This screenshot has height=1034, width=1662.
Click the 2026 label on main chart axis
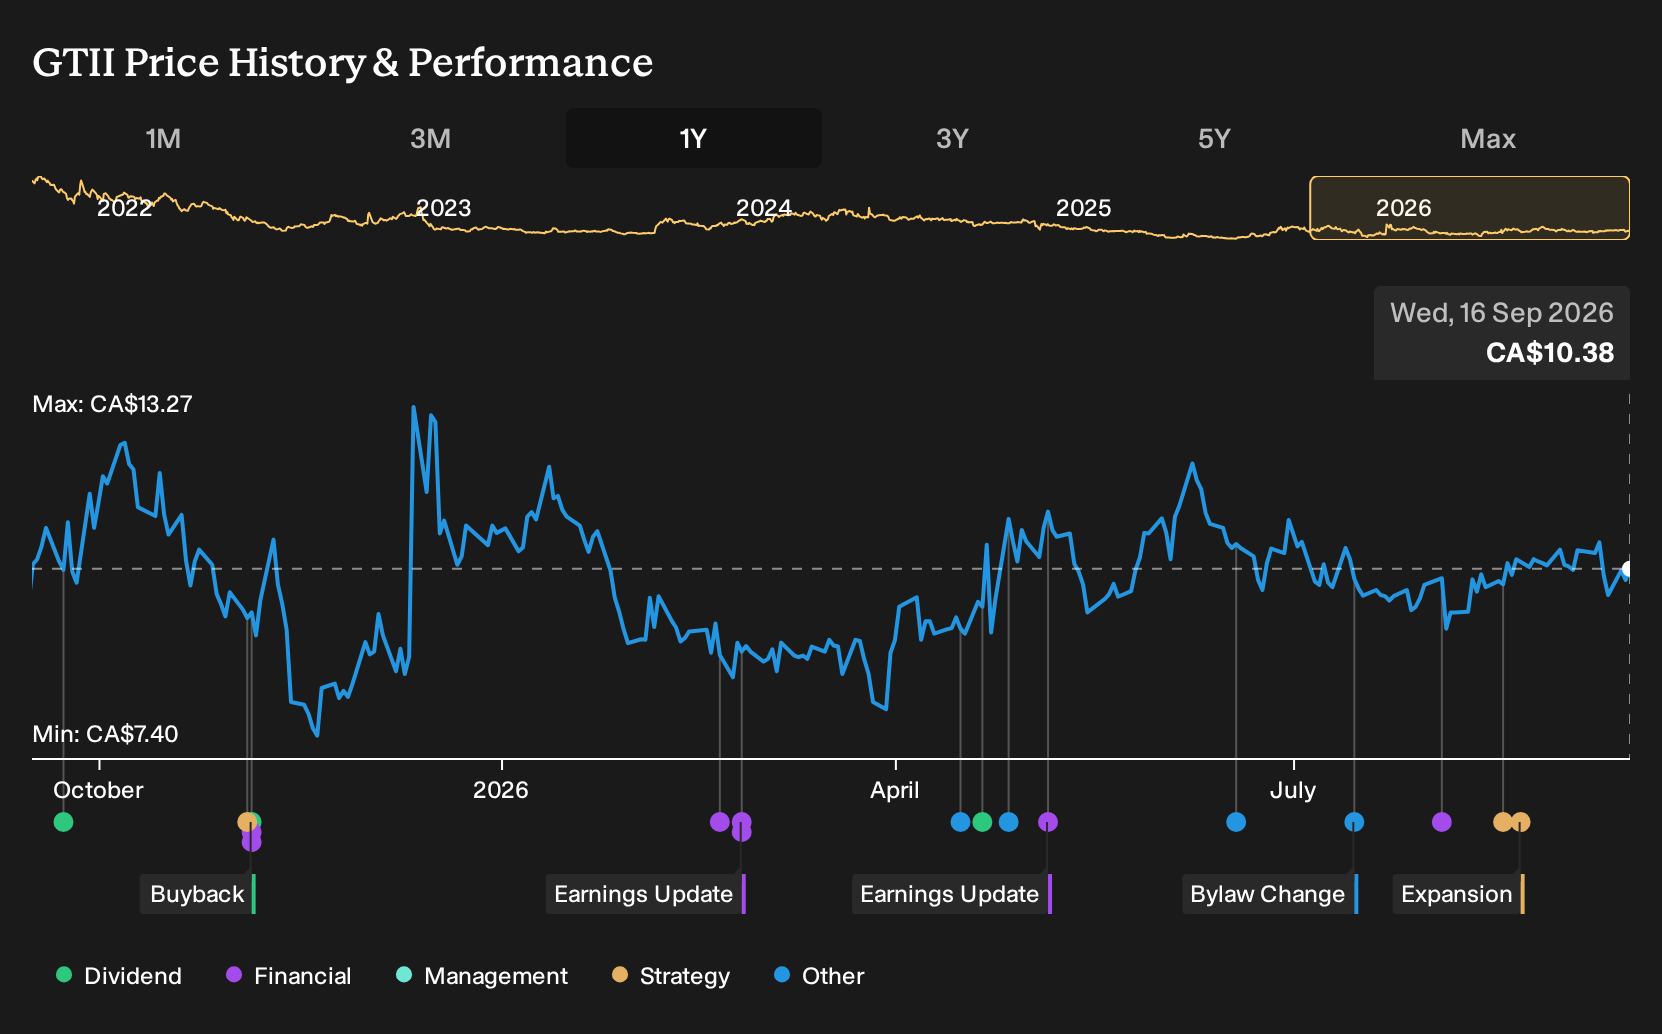(x=500, y=790)
